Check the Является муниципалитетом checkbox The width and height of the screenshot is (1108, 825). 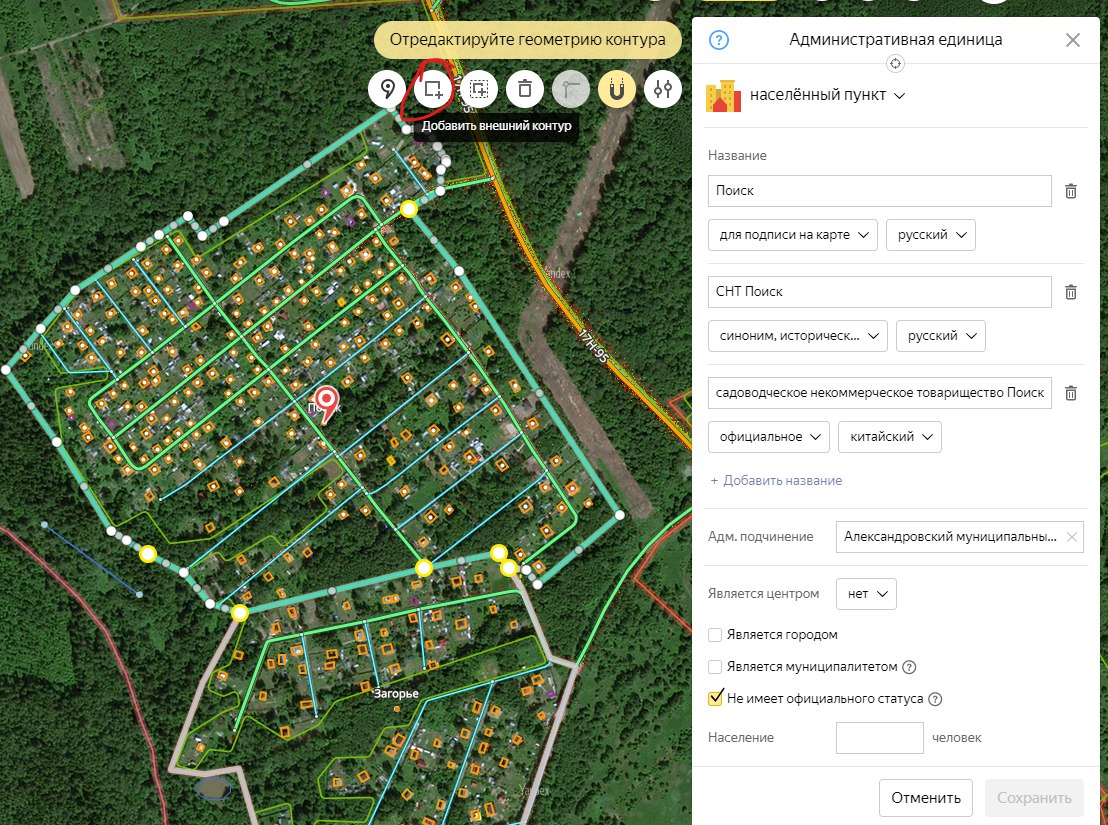tap(715, 667)
